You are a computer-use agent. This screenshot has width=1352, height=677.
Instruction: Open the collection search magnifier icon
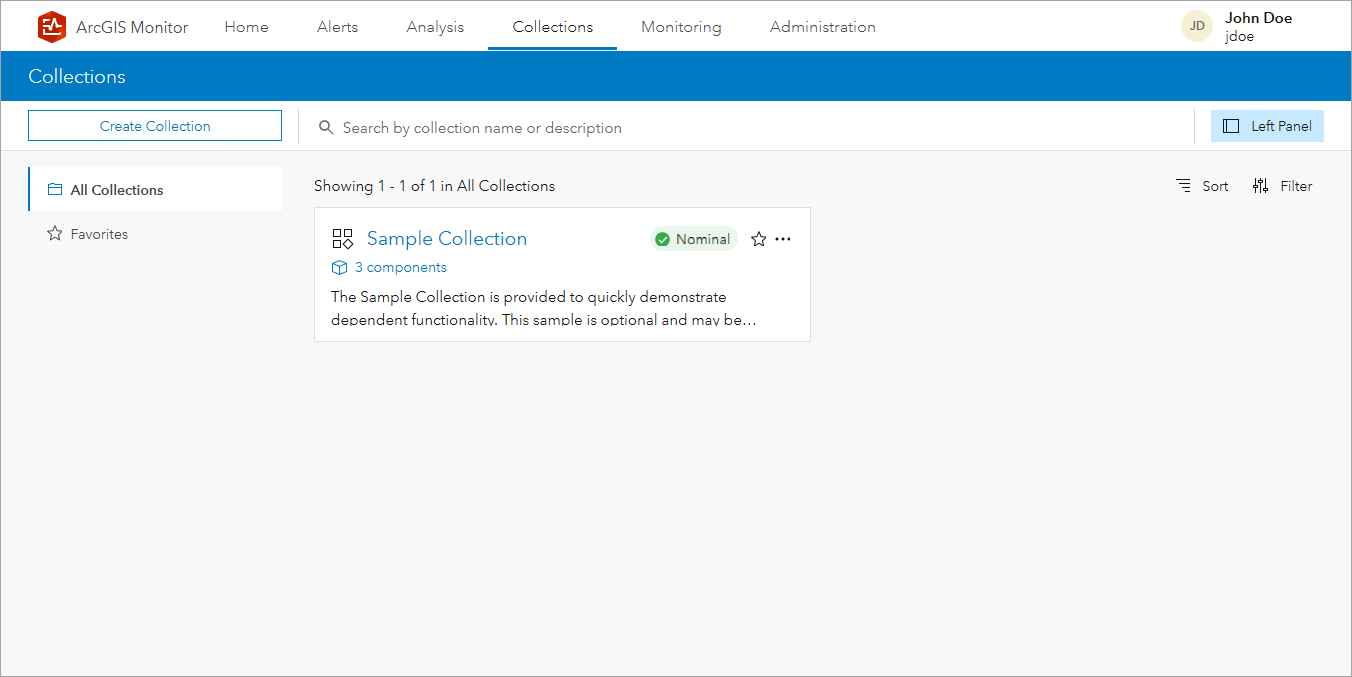point(326,127)
